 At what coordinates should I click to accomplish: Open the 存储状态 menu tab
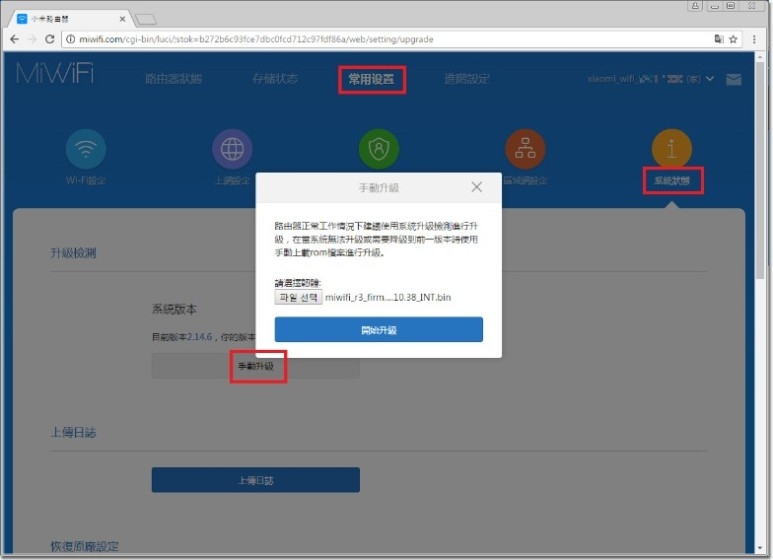274,79
